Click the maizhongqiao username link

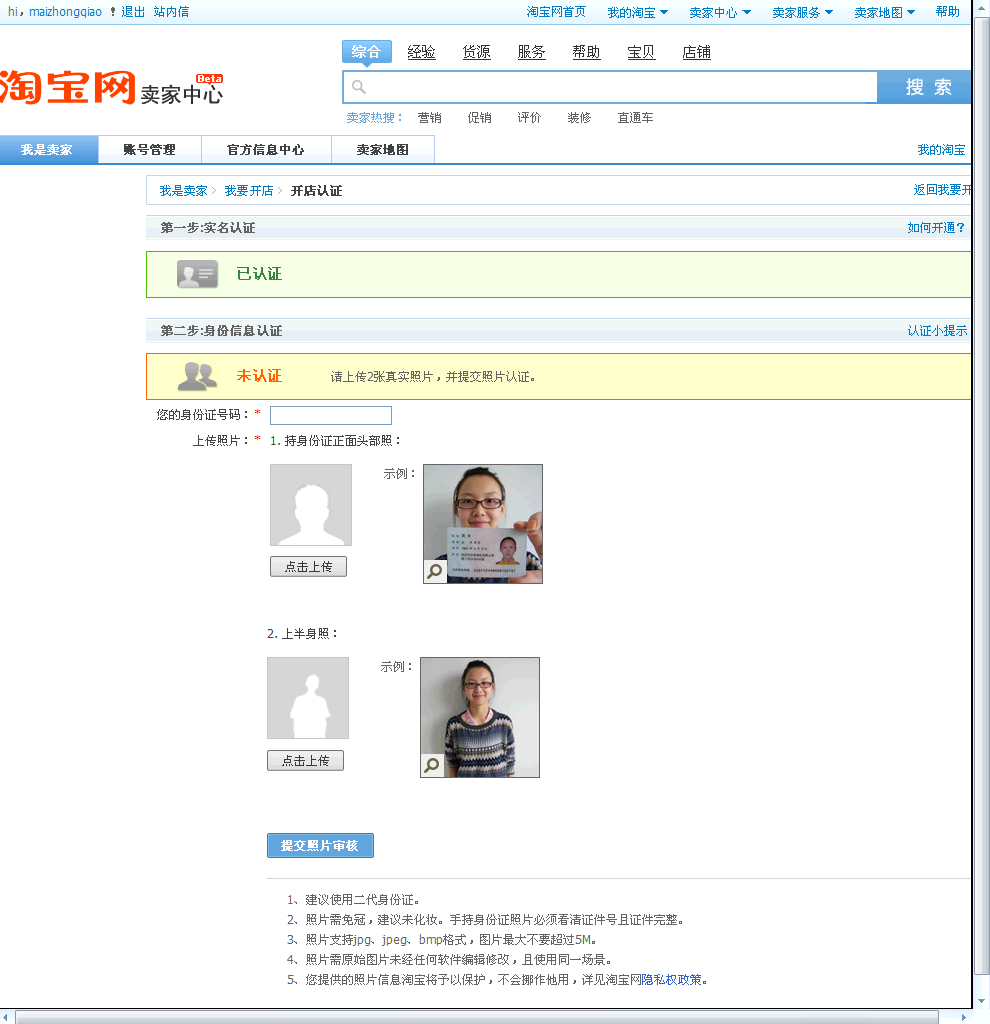(65, 12)
